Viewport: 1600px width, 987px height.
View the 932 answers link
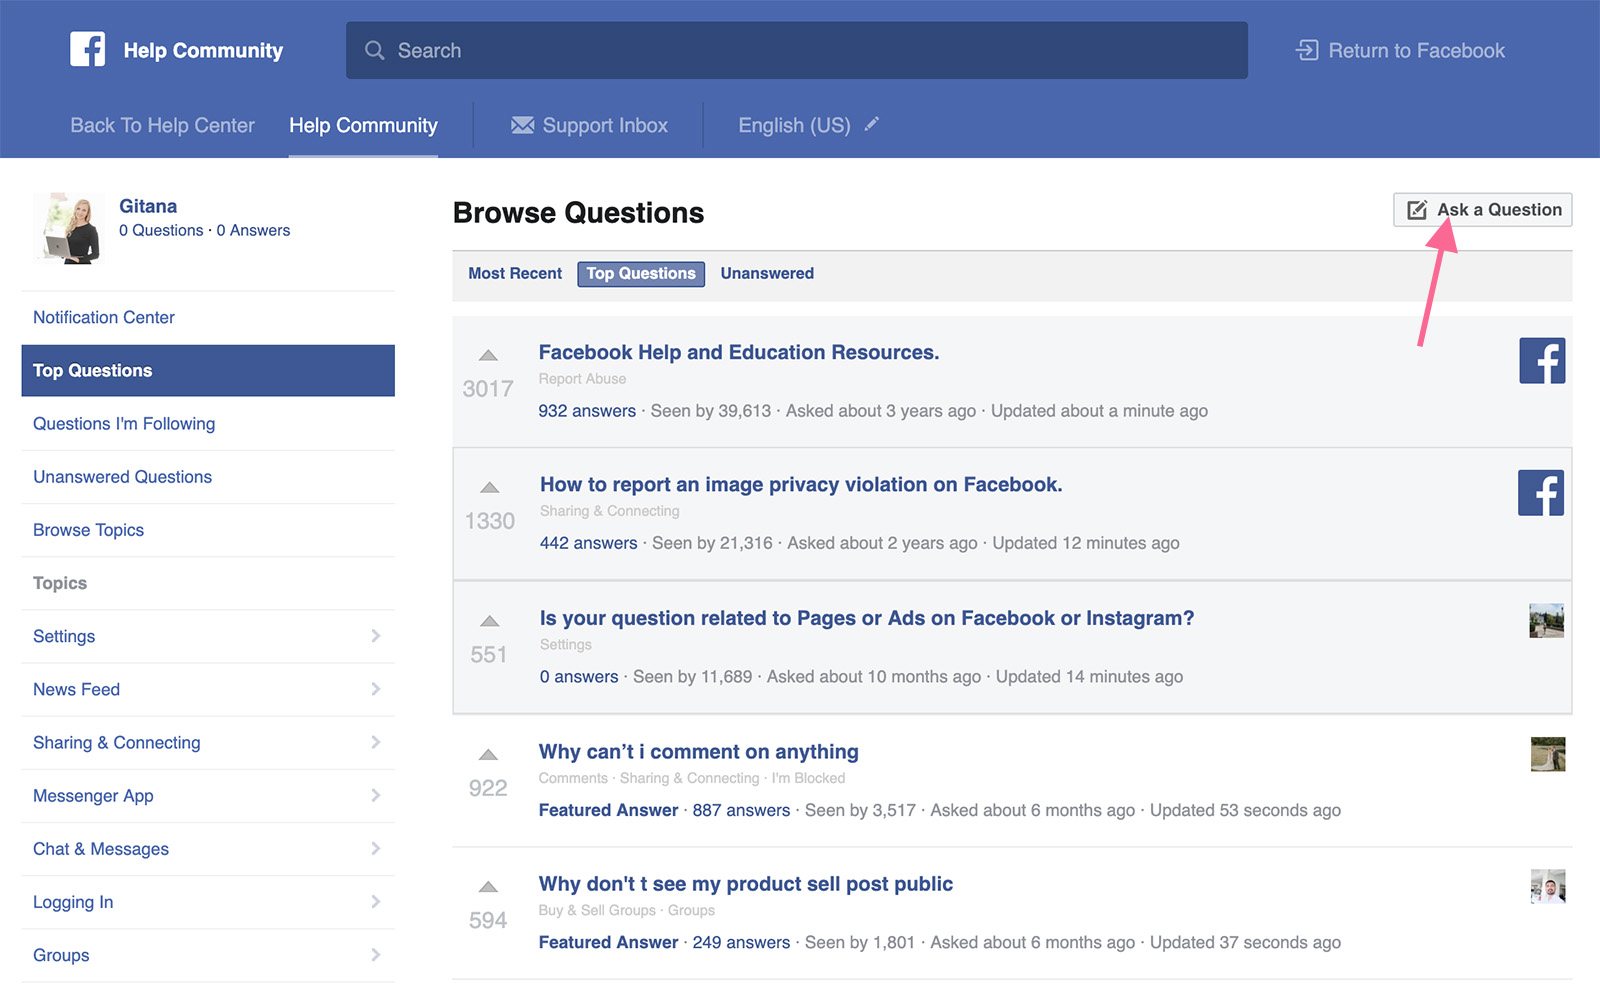tap(587, 411)
